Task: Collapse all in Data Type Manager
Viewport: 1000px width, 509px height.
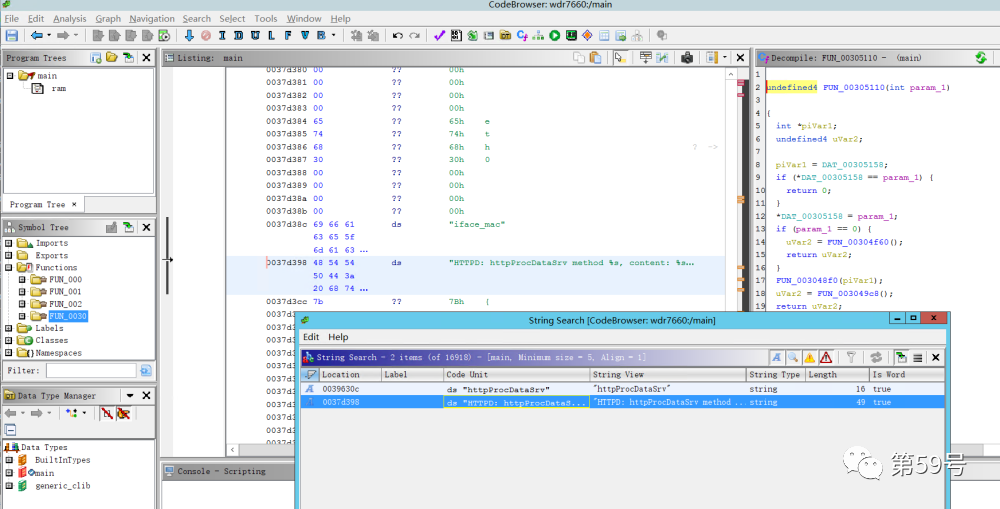Action: coord(11,429)
